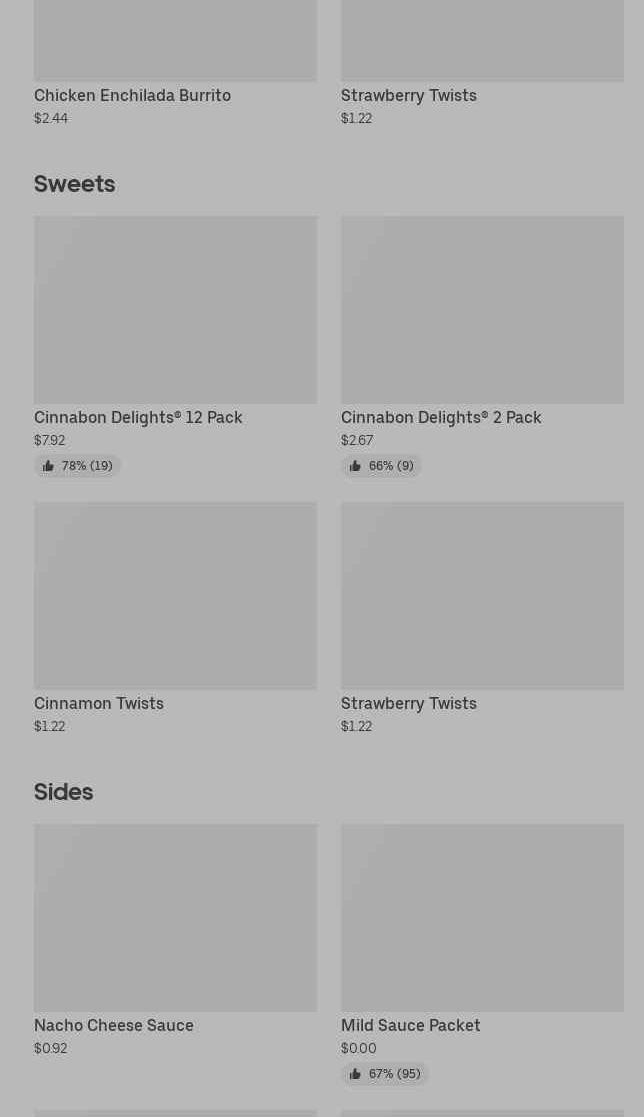Click the thumbs-up icon on Cinnabon Delights 2 Pack

pyautogui.click(x=355, y=466)
